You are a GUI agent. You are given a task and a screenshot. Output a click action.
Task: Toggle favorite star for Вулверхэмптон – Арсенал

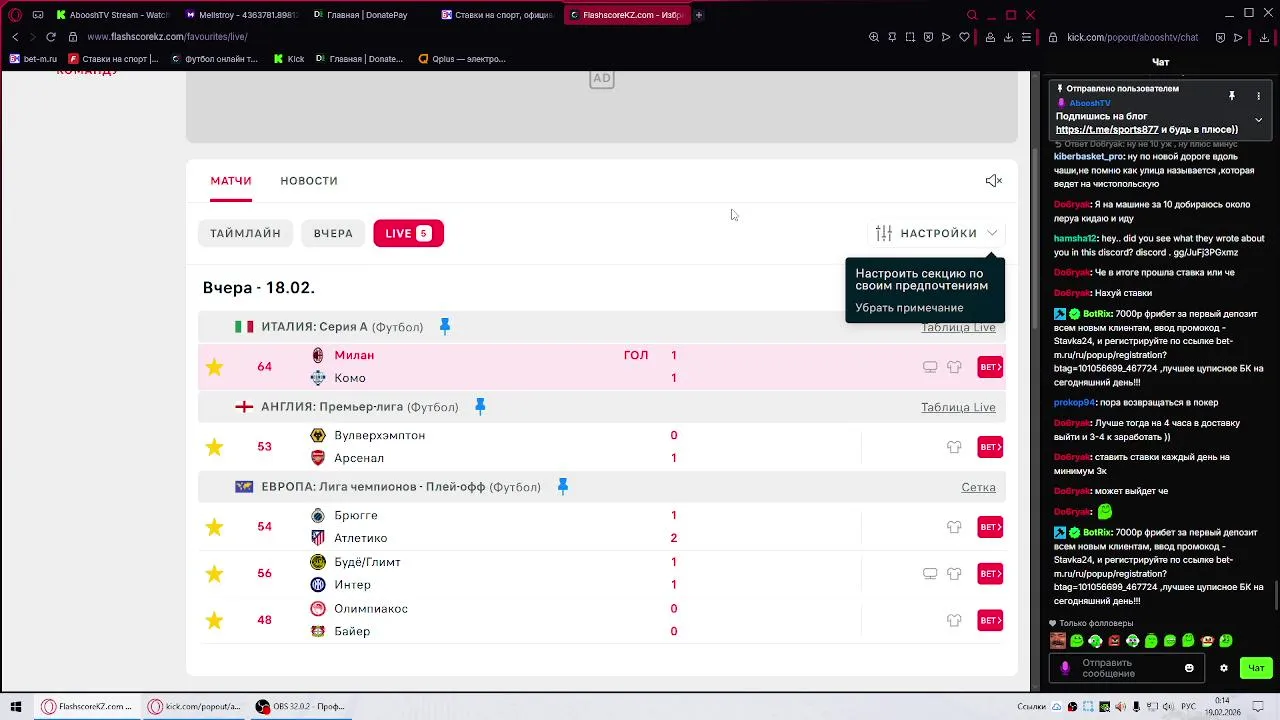pos(214,447)
